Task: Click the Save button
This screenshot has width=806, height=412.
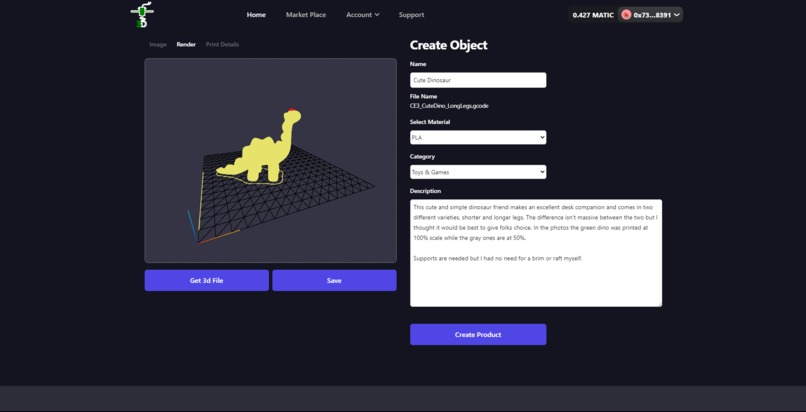Action: pos(334,280)
